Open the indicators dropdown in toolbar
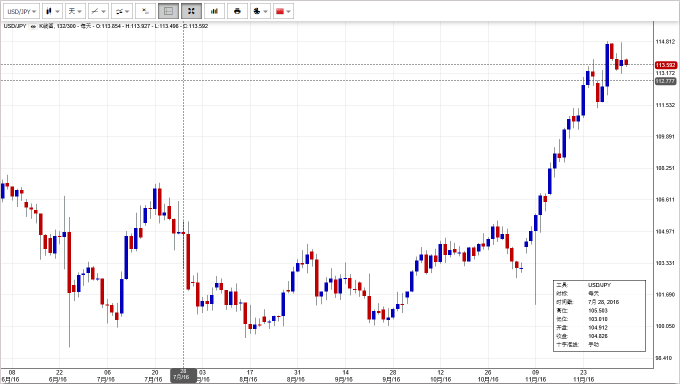This screenshot has height=384, width=680. (122, 11)
